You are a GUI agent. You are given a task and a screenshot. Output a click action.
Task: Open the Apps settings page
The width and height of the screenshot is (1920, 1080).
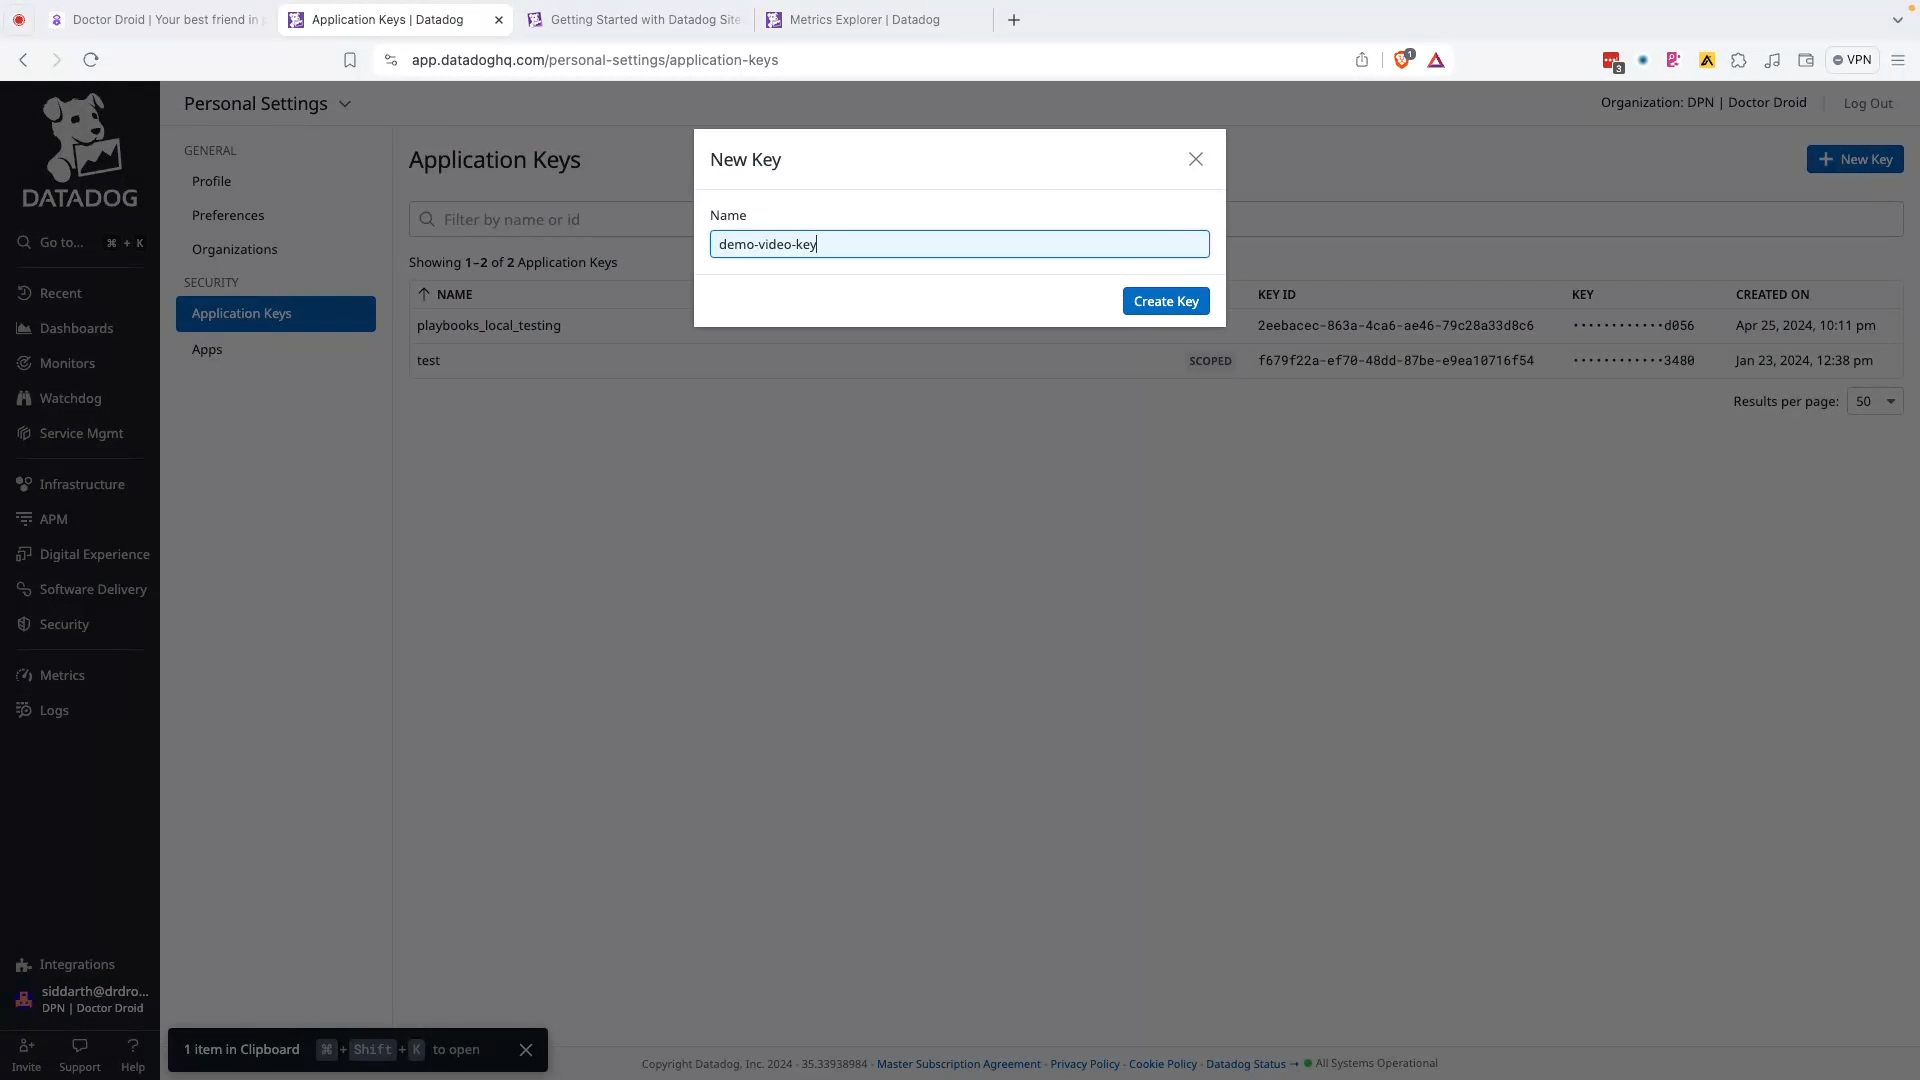207,349
